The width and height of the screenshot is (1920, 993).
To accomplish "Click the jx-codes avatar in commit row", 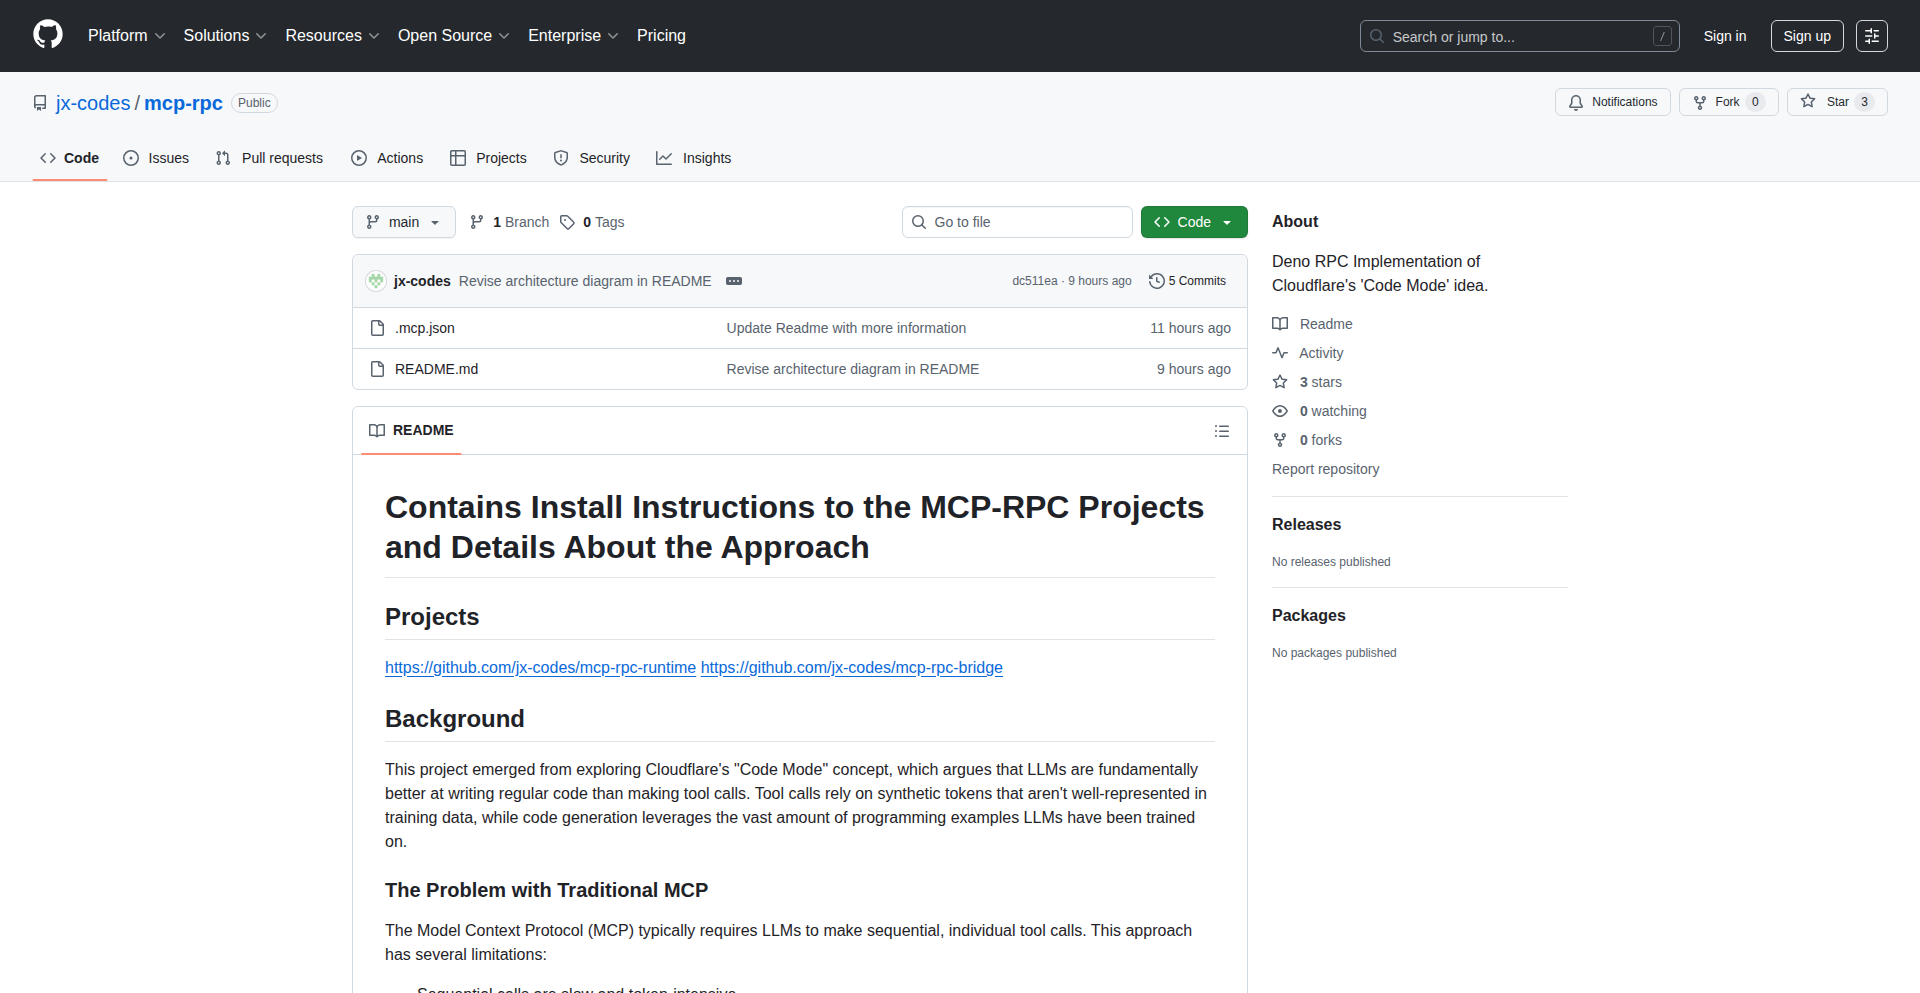I will 376,281.
